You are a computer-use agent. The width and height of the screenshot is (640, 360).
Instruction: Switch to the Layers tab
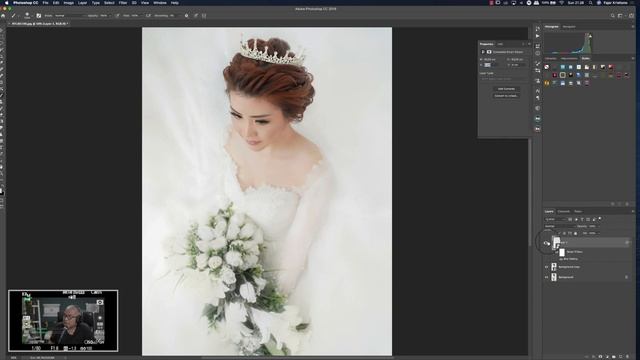[x=549, y=211]
